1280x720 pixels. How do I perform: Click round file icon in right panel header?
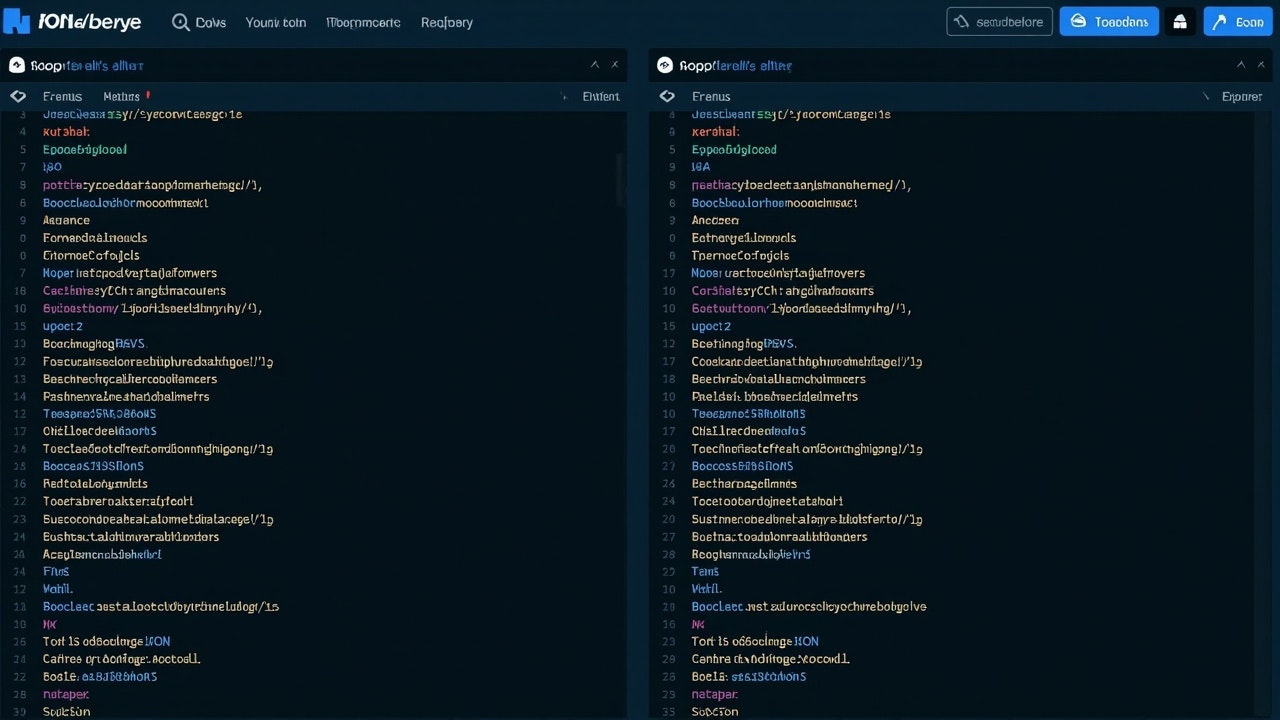(665, 65)
